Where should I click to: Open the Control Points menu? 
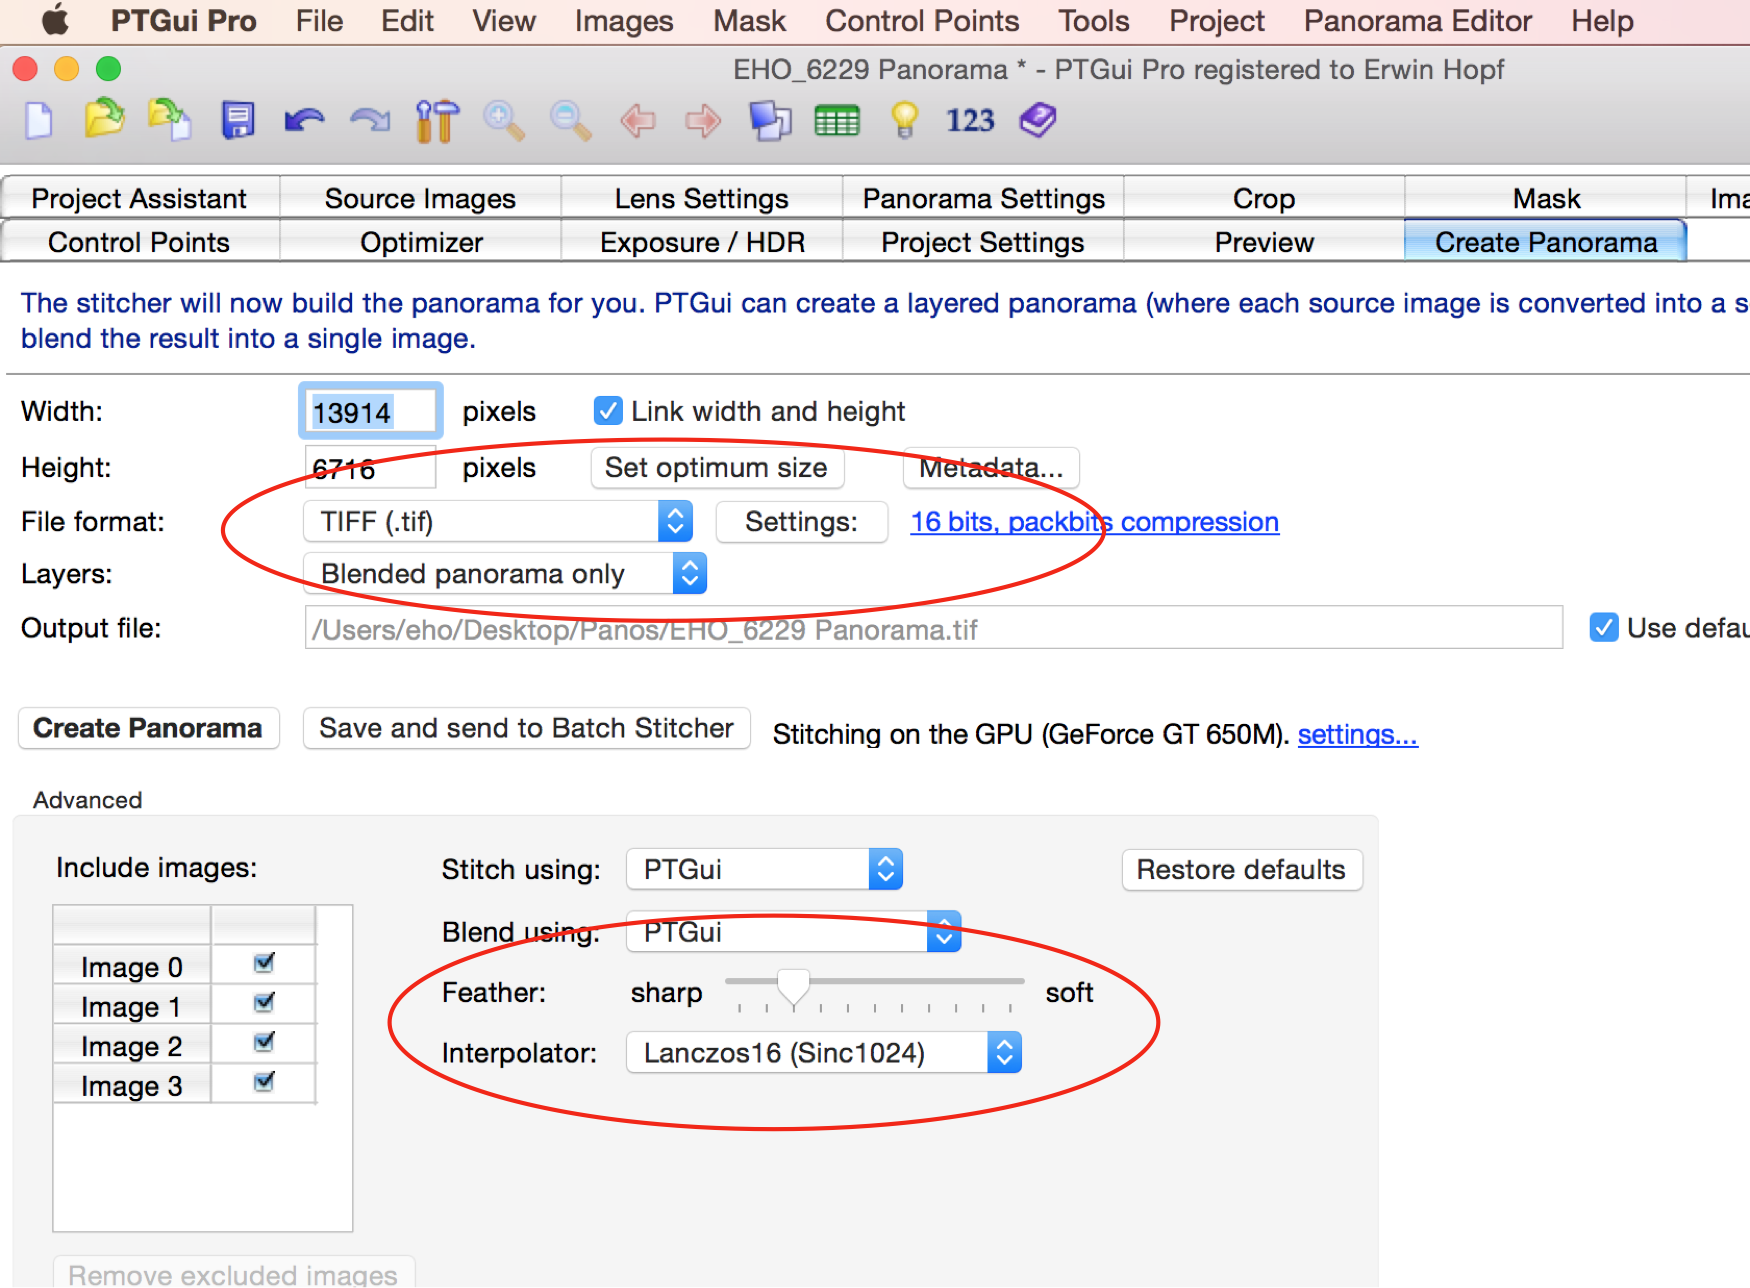(x=922, y=21)
